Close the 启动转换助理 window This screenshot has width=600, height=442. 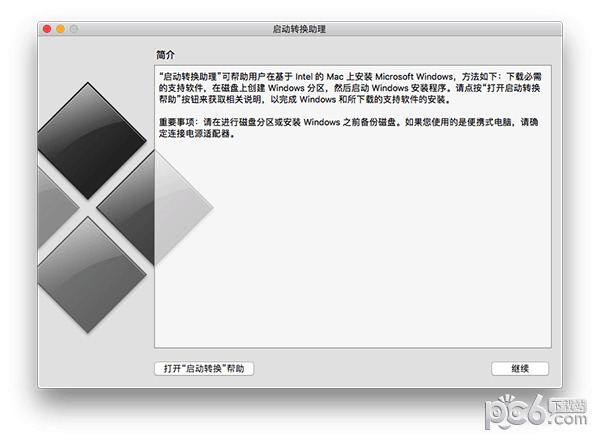(x=47, y=29)
